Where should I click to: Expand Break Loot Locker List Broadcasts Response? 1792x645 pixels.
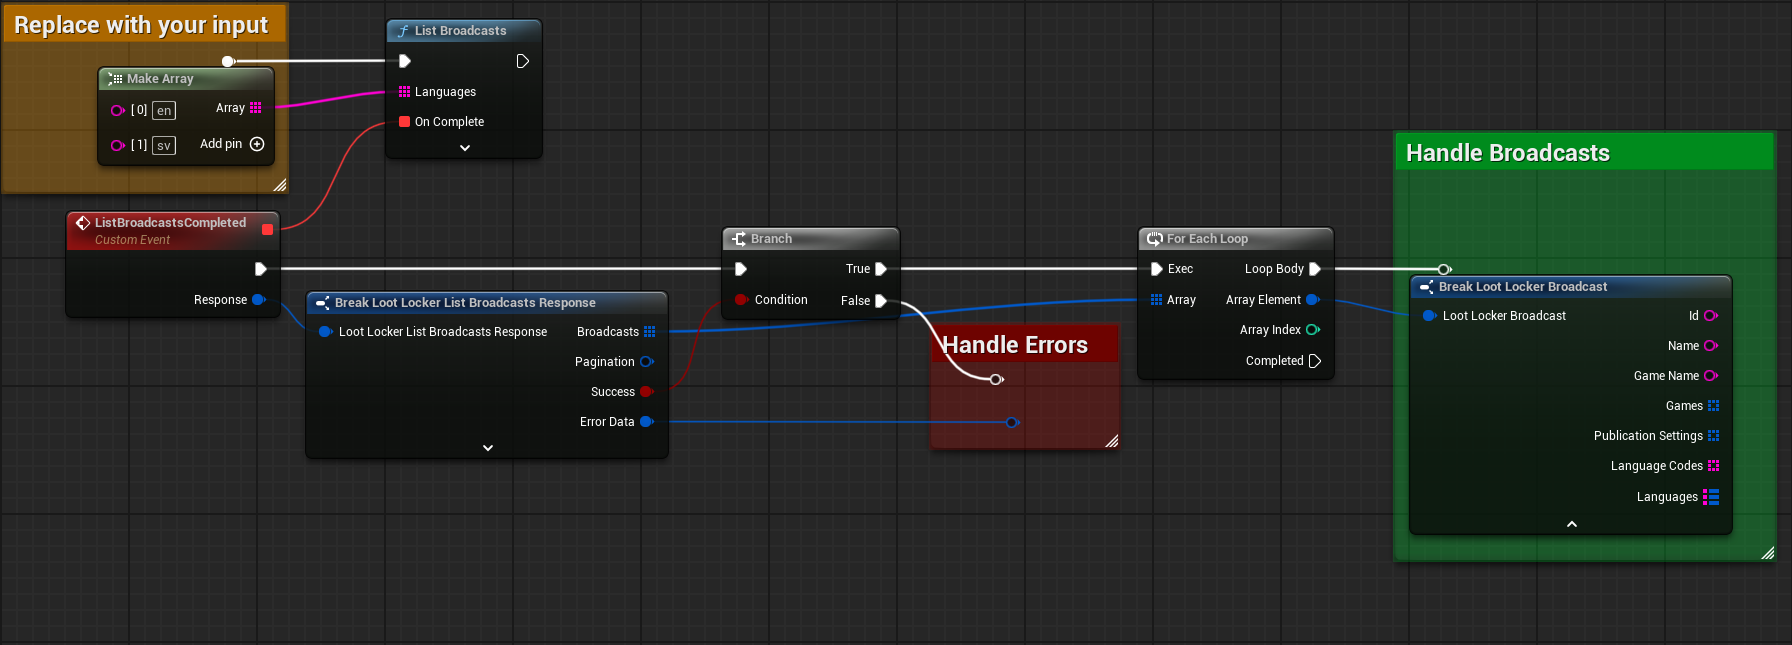click(488, 448)
